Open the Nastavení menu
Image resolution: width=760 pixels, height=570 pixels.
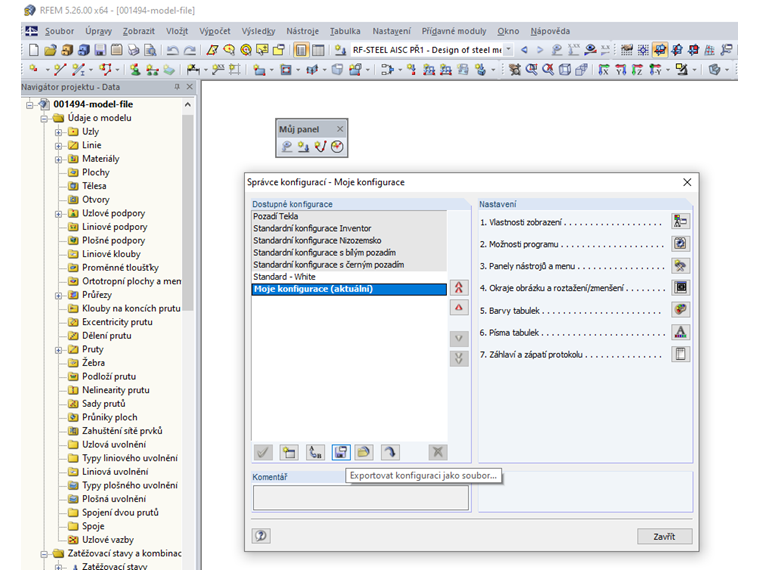point(391,31)
